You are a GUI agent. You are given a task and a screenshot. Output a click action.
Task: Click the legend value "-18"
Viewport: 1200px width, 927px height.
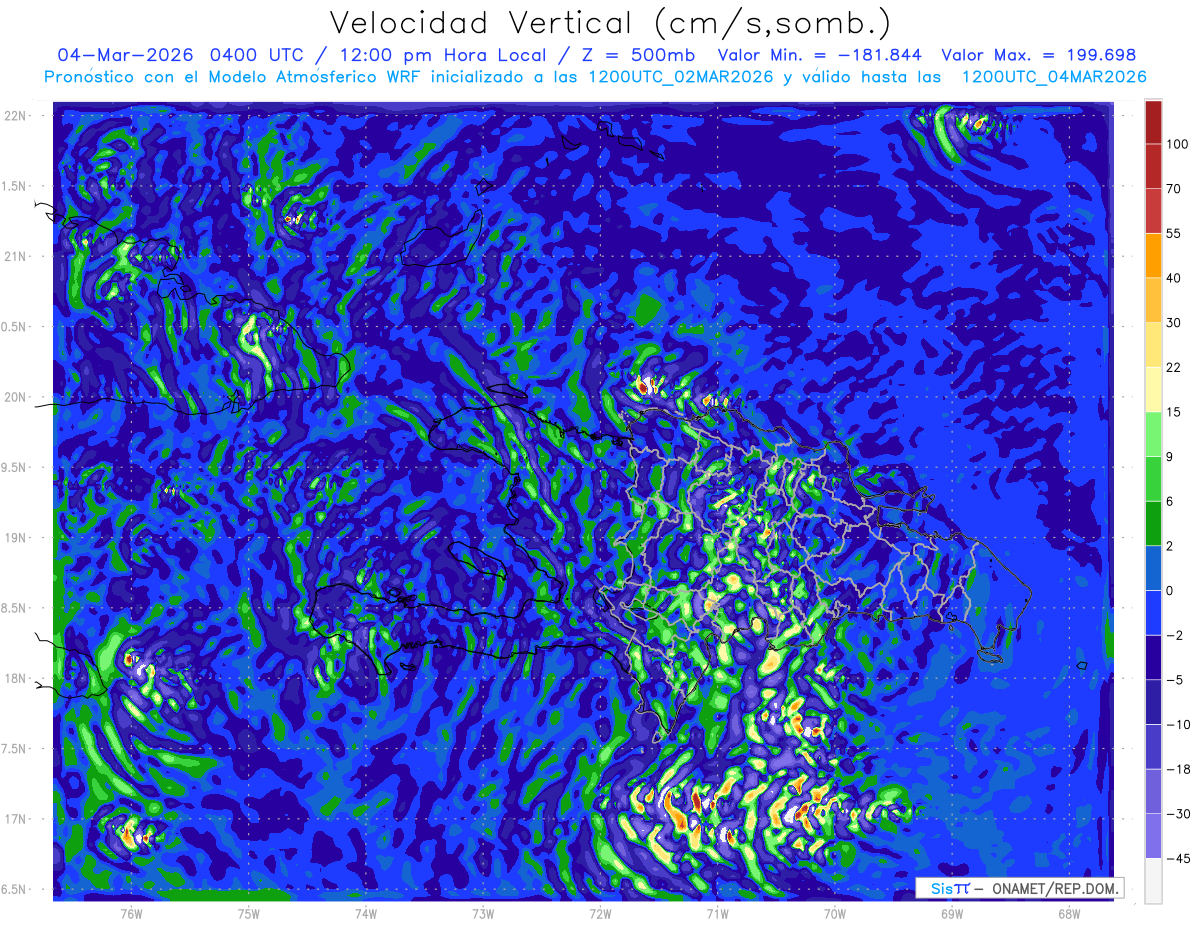pos(1177,769)
